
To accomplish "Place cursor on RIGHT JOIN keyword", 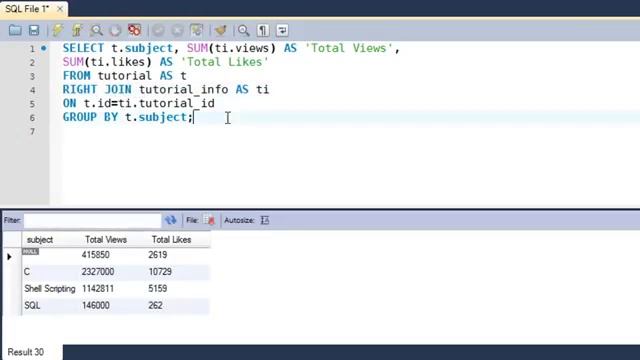I will coord(97,89).
